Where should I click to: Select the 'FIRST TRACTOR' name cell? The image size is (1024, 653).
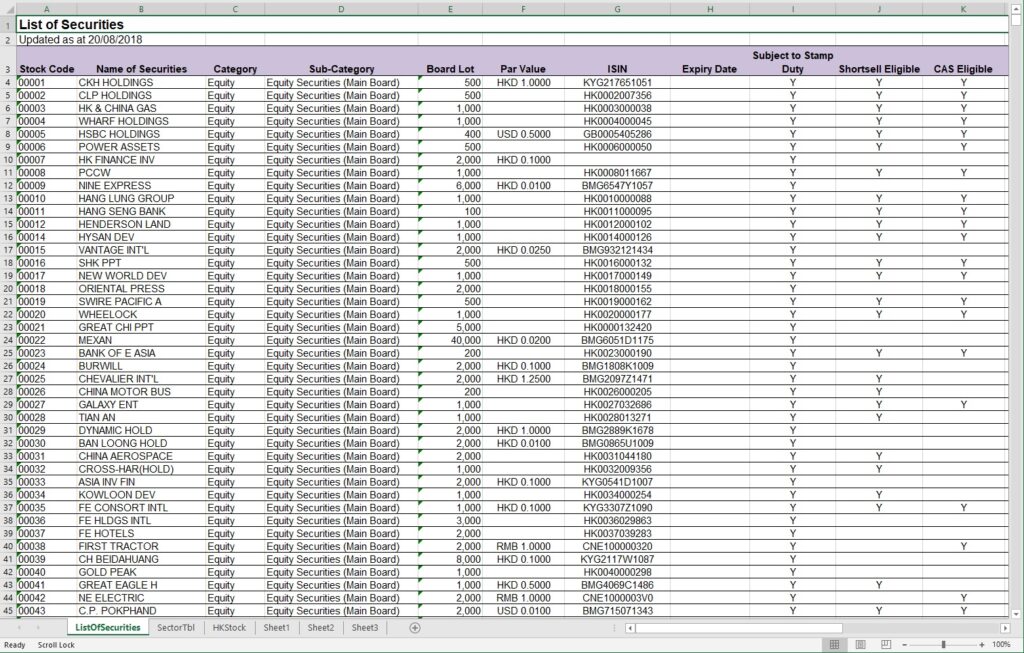coord(141,547)
